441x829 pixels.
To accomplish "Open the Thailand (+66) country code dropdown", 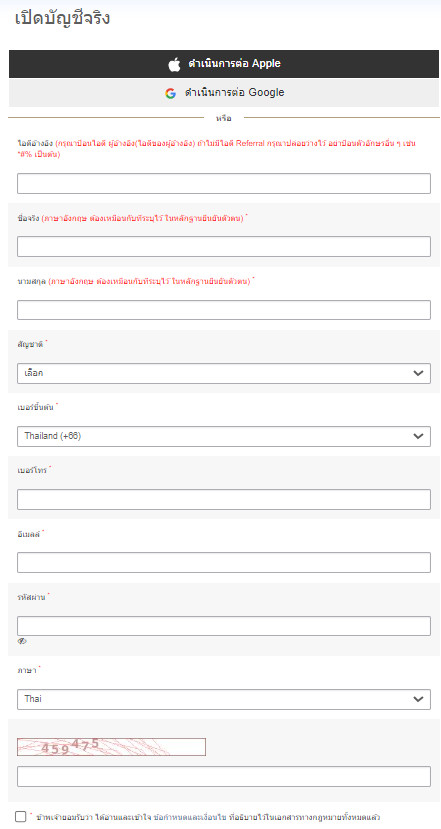I will click(x=224, y=436).
